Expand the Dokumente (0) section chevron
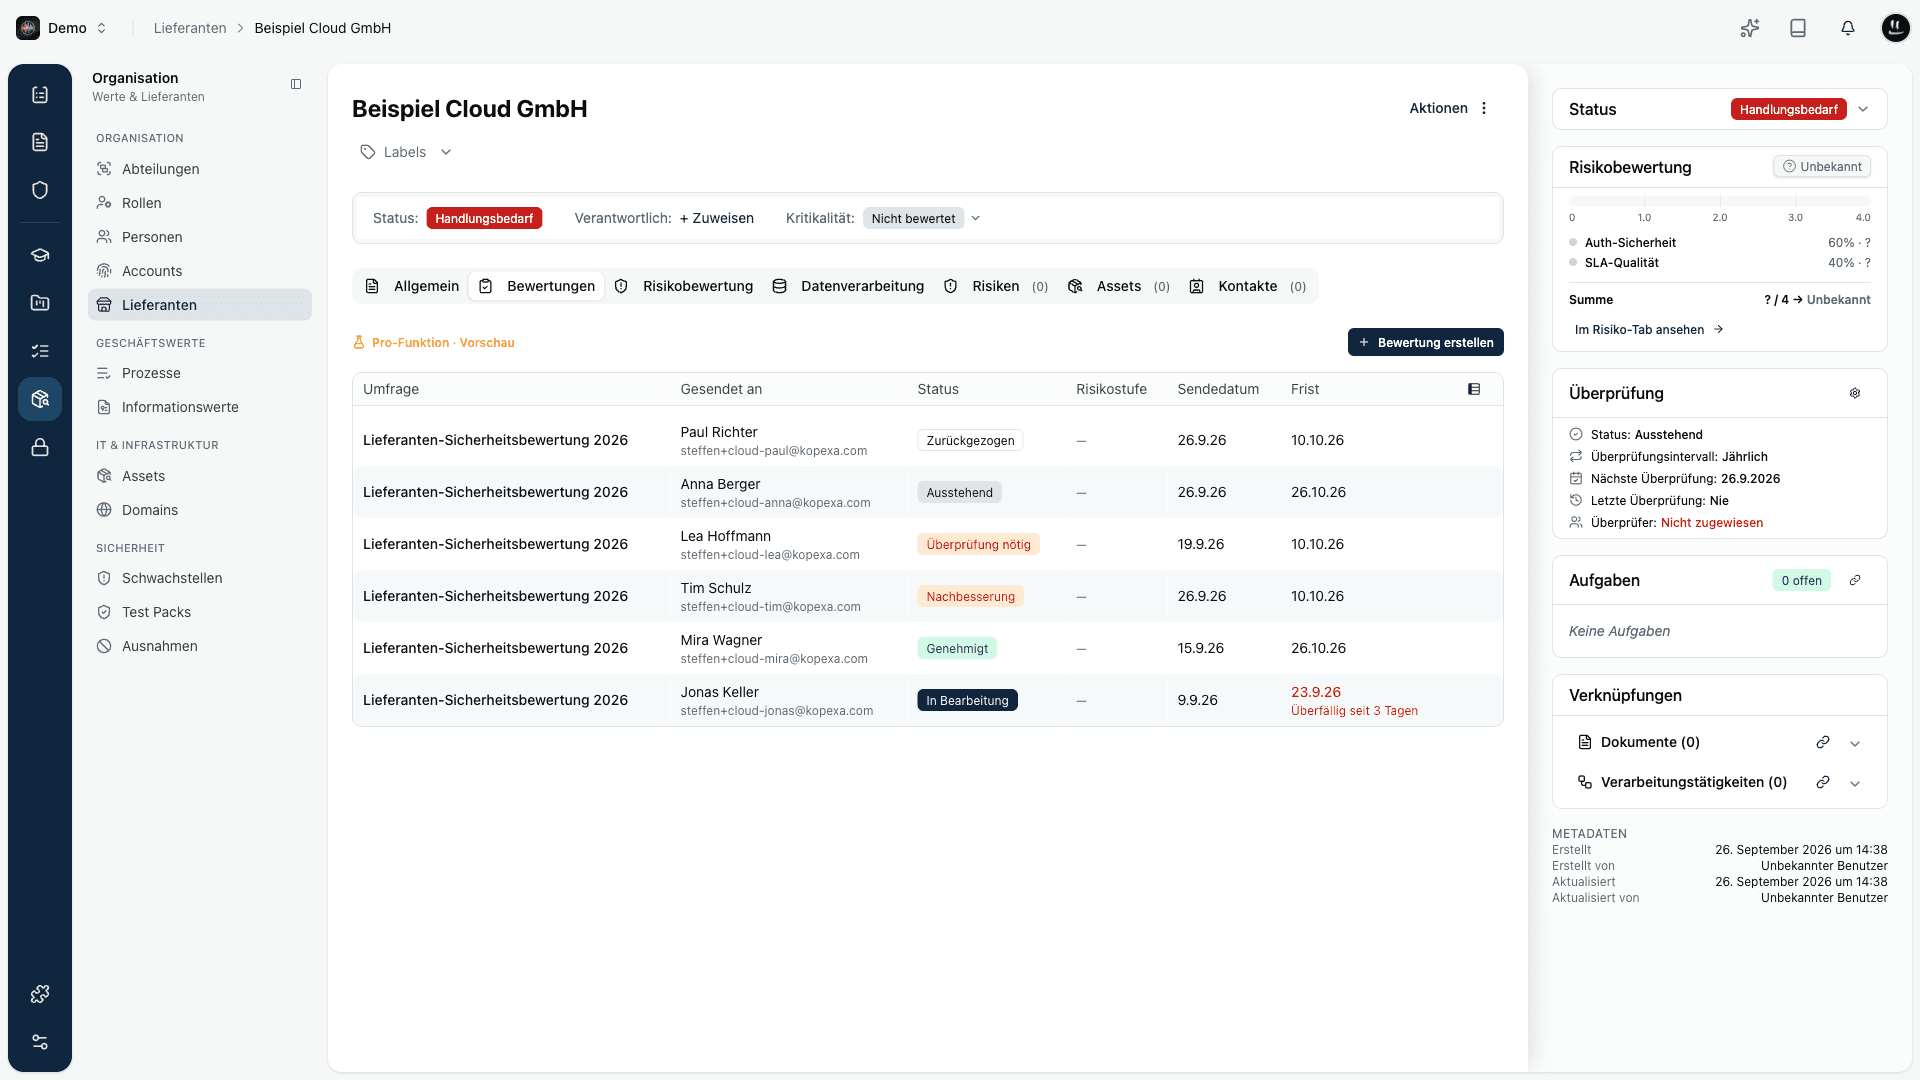This screenshot has width=1920, height=1080. pyautogui.click(x=1855, y=743)
